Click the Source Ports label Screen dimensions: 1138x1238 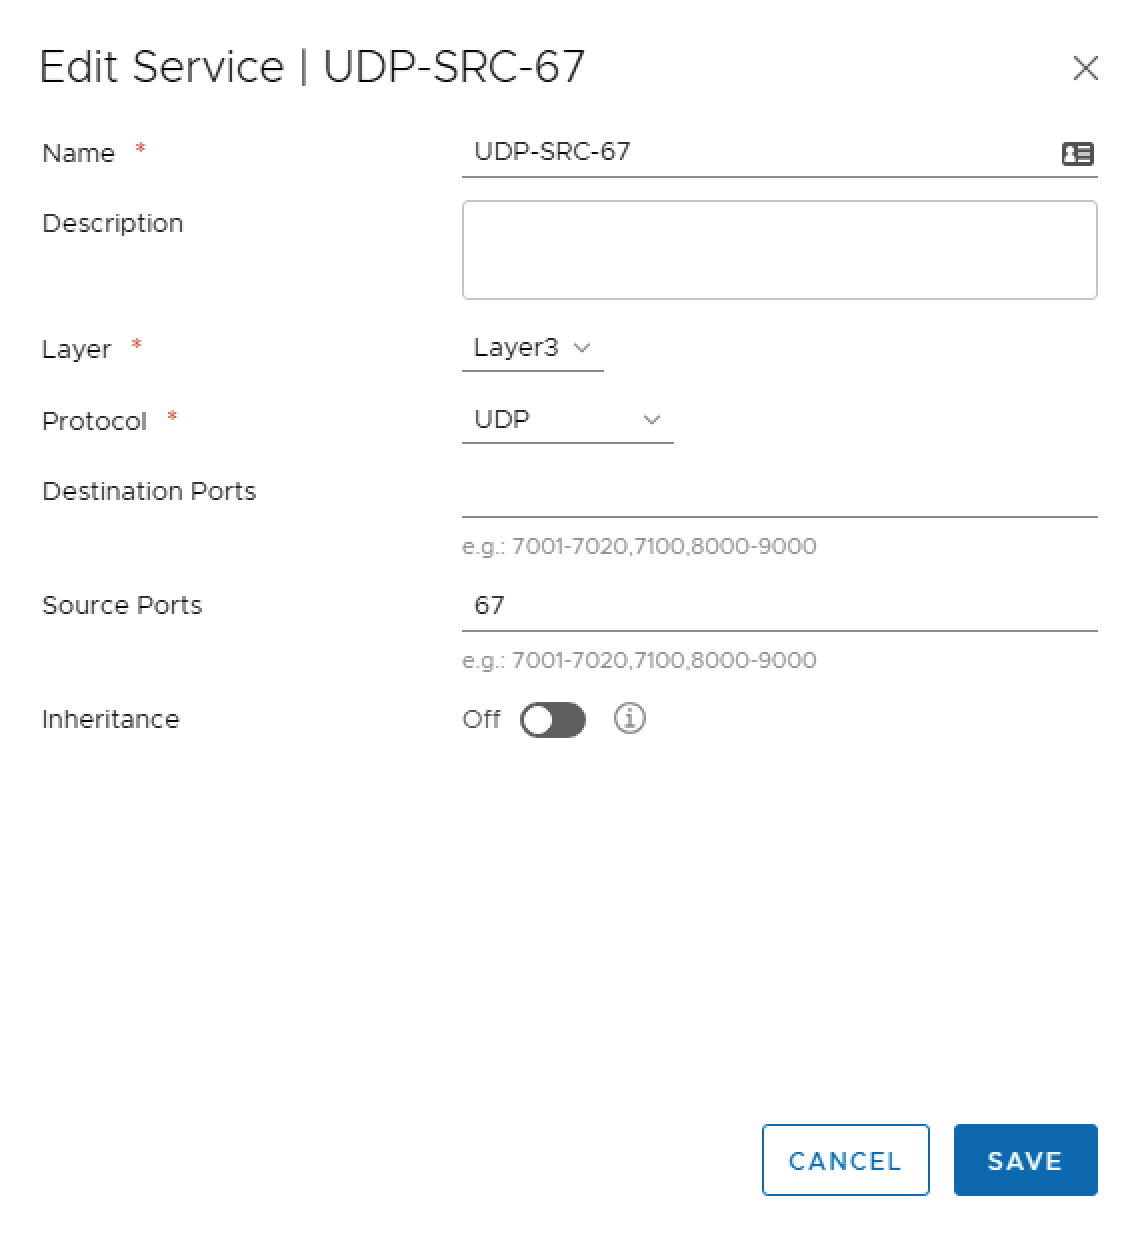click(122, 606)
